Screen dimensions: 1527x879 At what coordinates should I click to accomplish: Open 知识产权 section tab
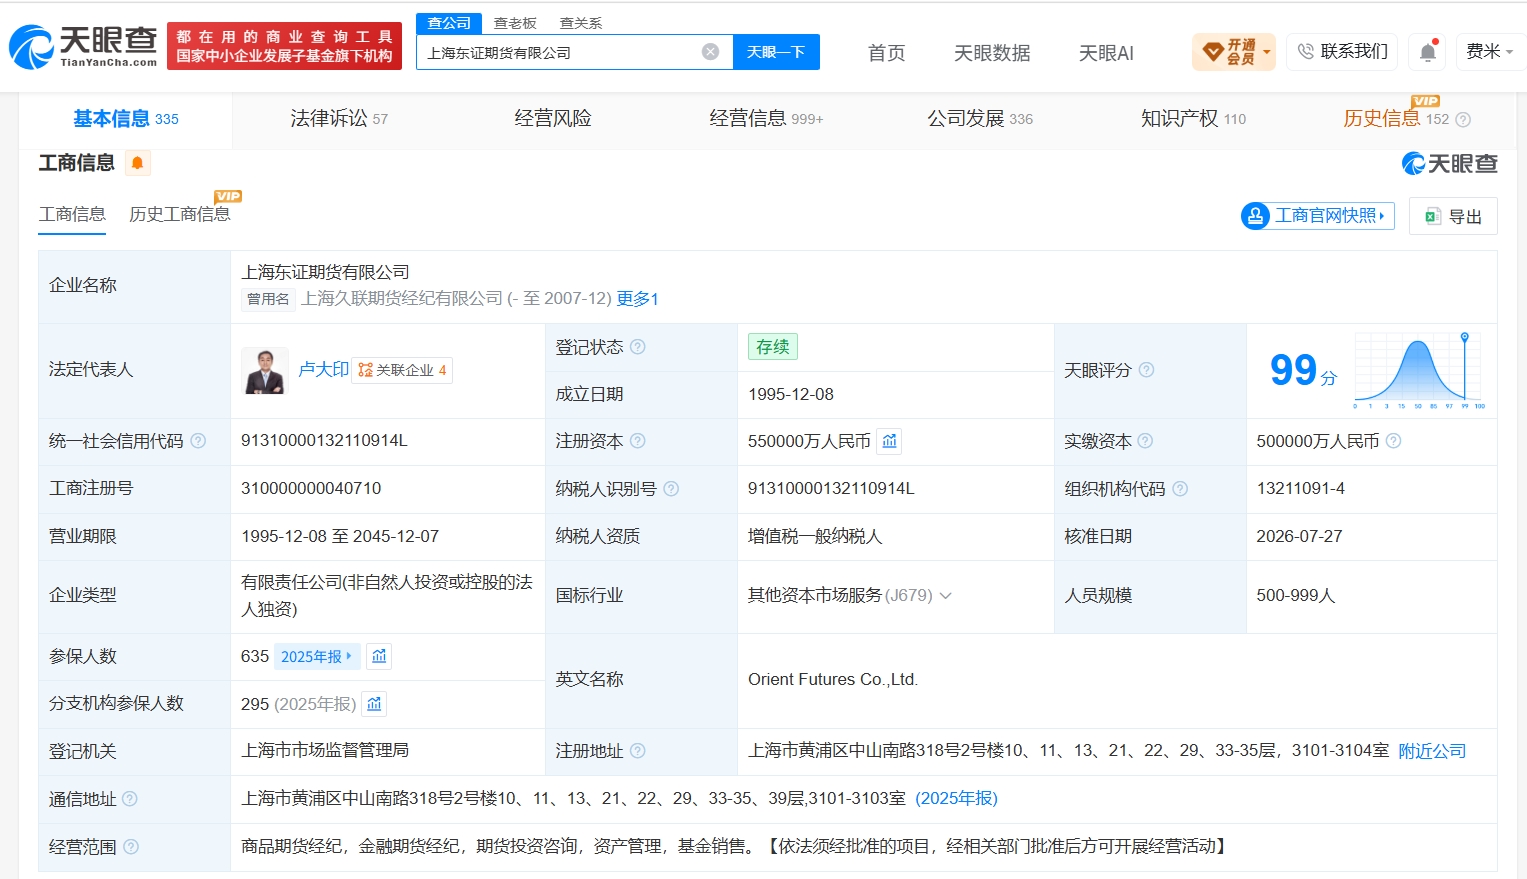(1193, 119)
